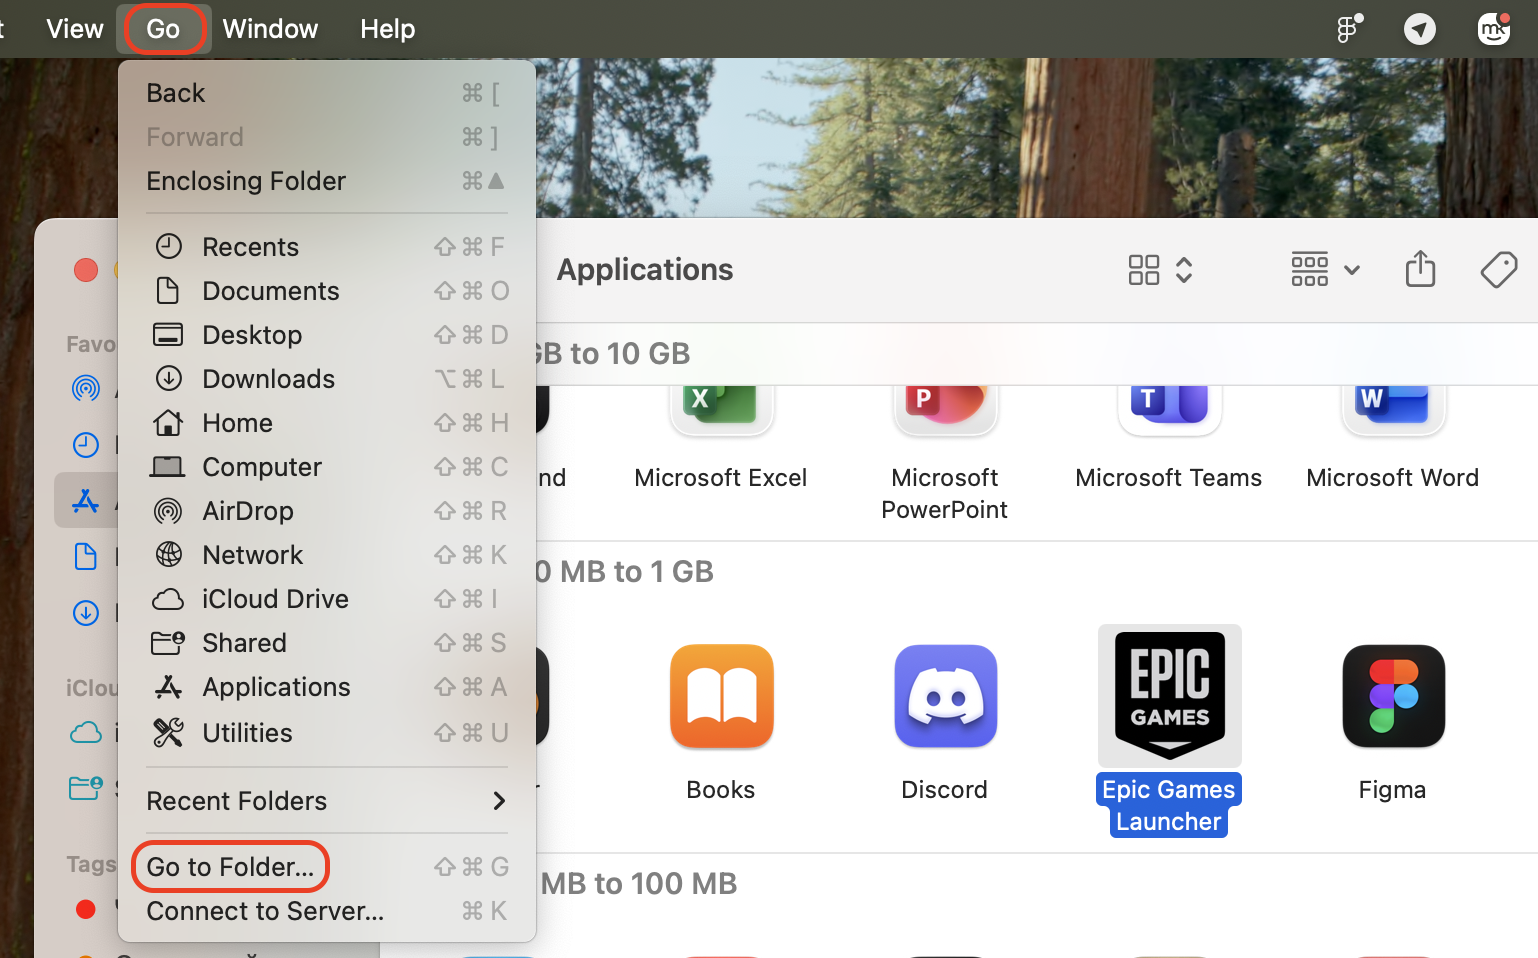Click the Tags icon in the Finder toolbar
1538x958 pixels.
1499,269
